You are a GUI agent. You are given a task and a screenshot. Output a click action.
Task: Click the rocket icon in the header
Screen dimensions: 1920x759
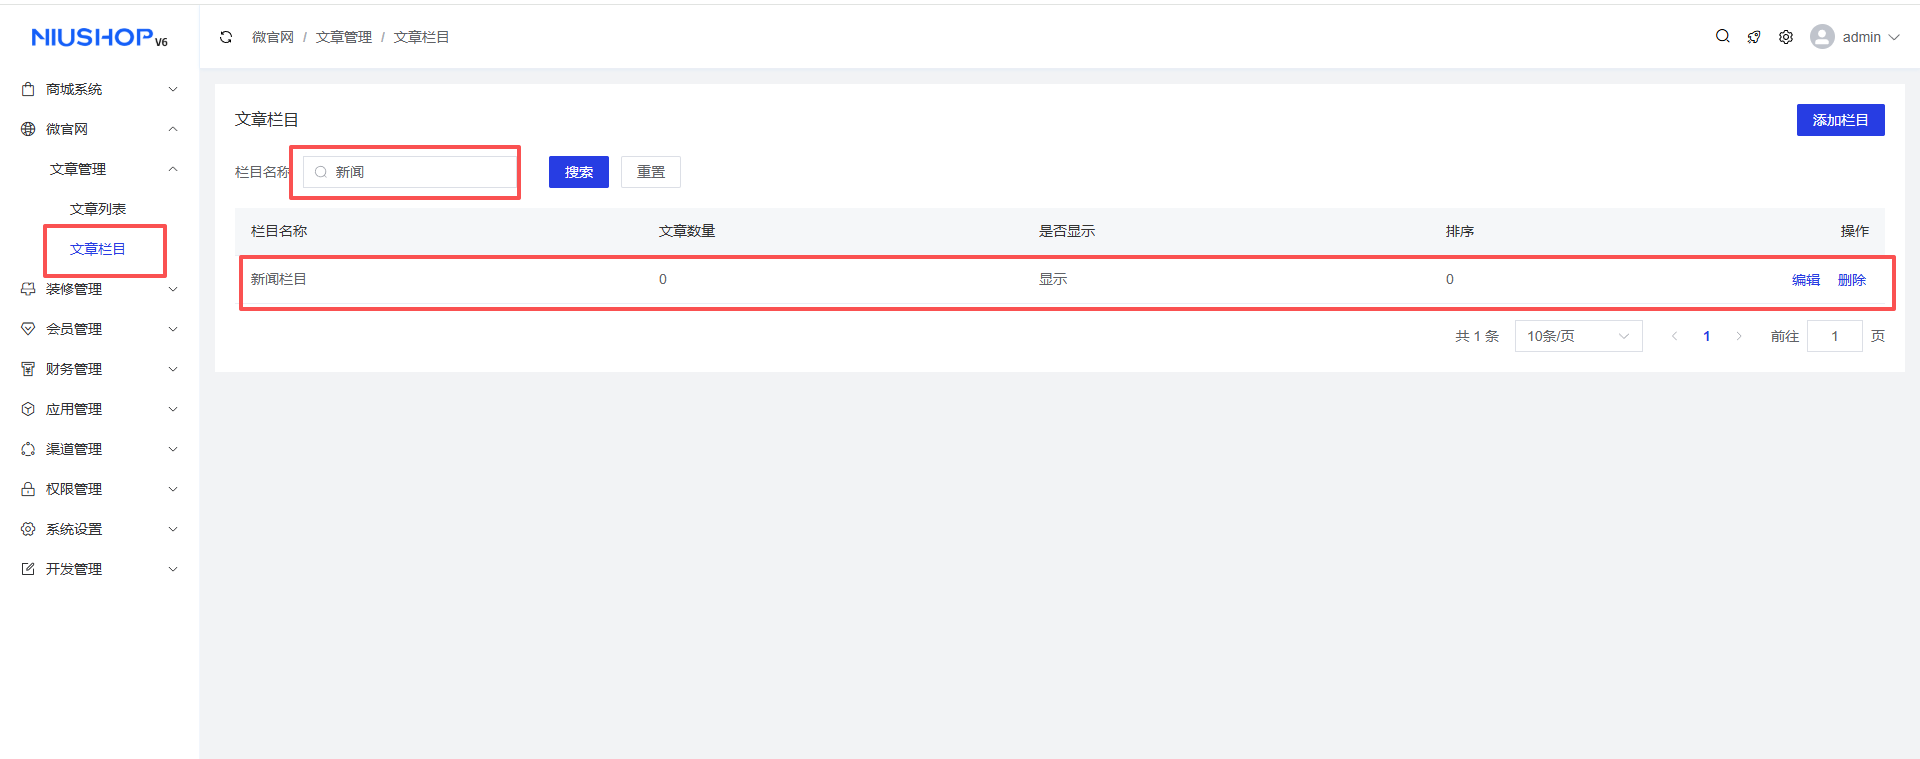pyautogui.click(x=1754, y=37)
